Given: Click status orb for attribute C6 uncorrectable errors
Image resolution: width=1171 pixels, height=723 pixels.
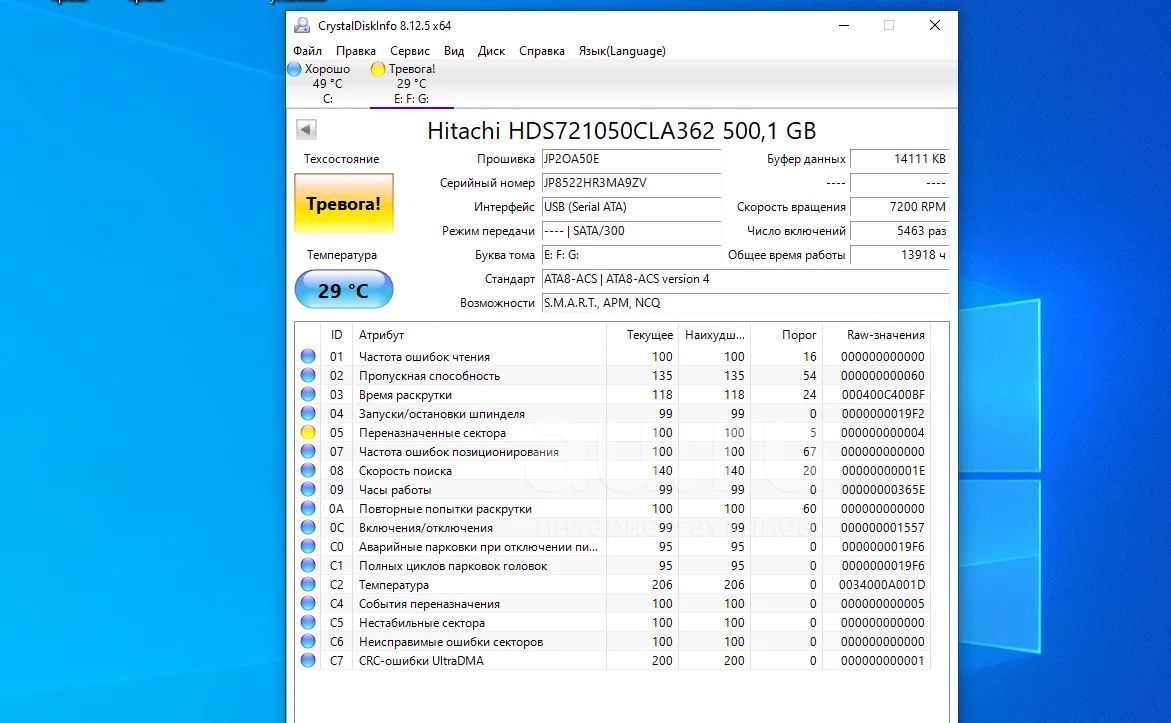Looking at the screenshot, I should tap(308, 641).
